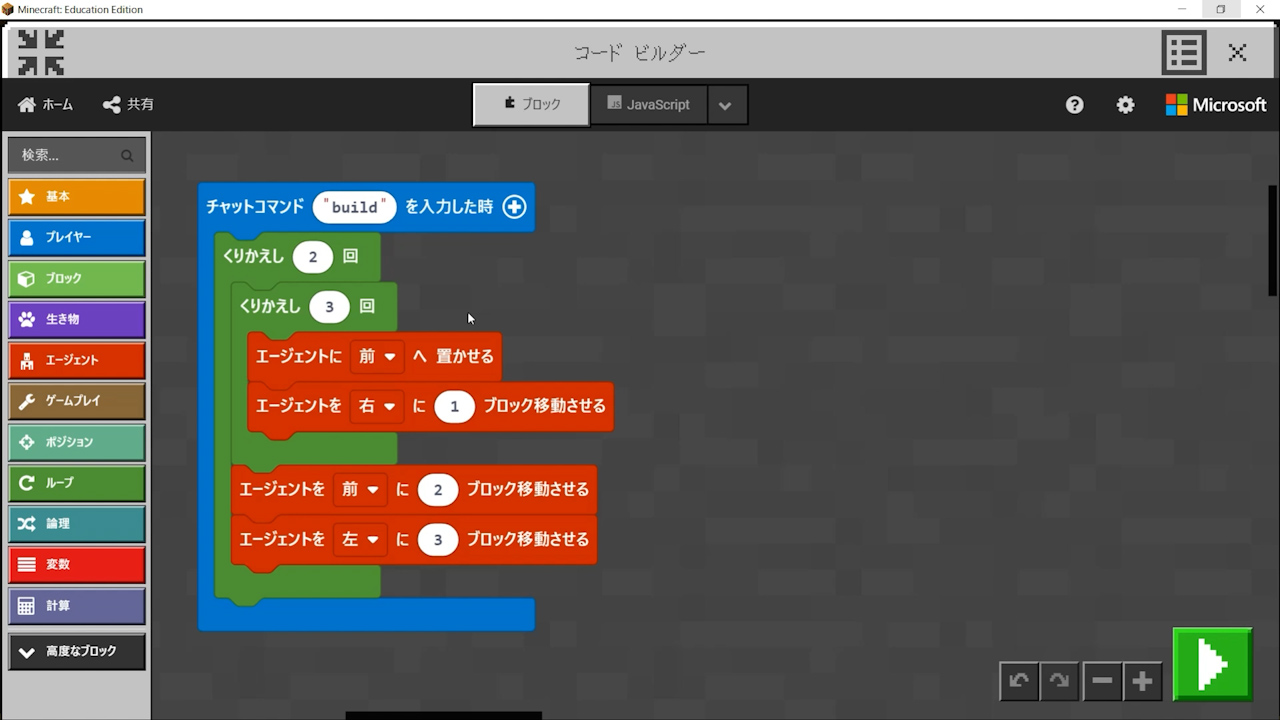Open the 前 direction dropdown in 置かせる block
This screenshot has height=720, width=1280.
pyautogui.click(x=377, y=357)
